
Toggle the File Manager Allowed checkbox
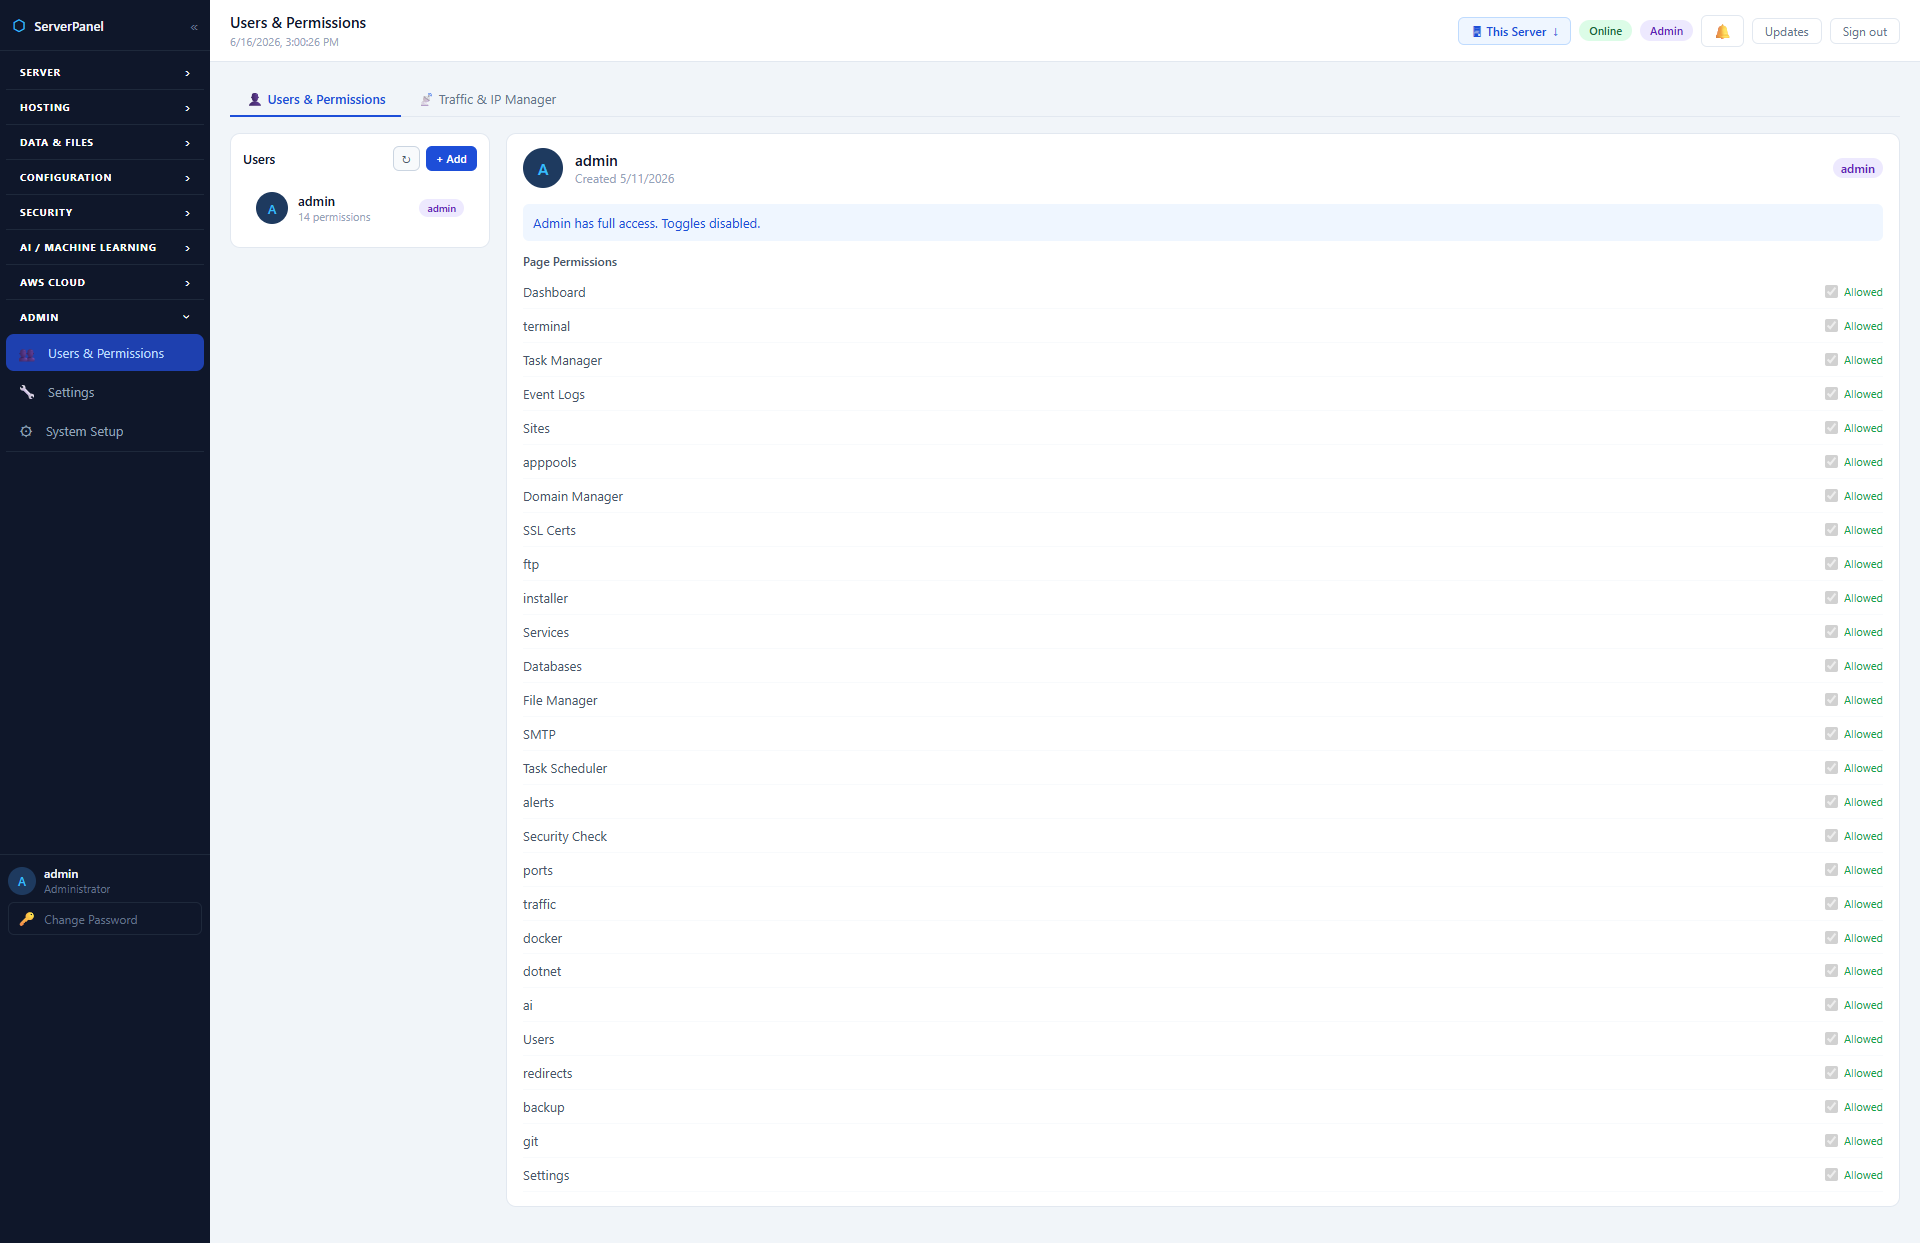pos(1831,700)
